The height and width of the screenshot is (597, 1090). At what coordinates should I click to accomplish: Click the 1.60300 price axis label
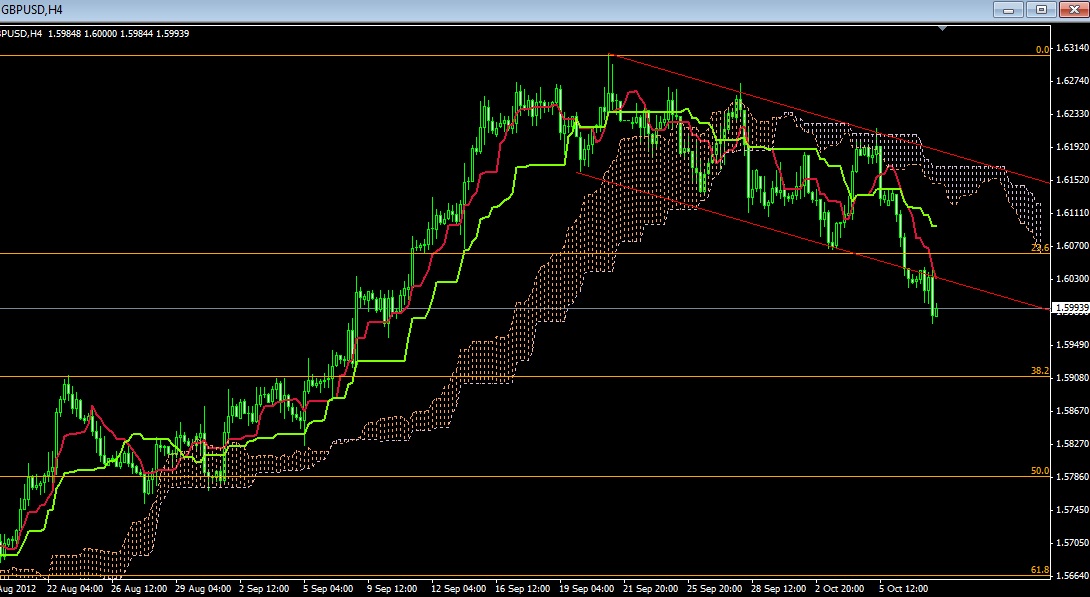1071,279
